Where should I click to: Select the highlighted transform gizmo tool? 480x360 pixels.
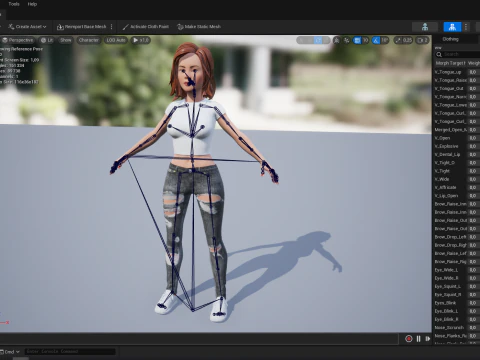pos(318,40)
